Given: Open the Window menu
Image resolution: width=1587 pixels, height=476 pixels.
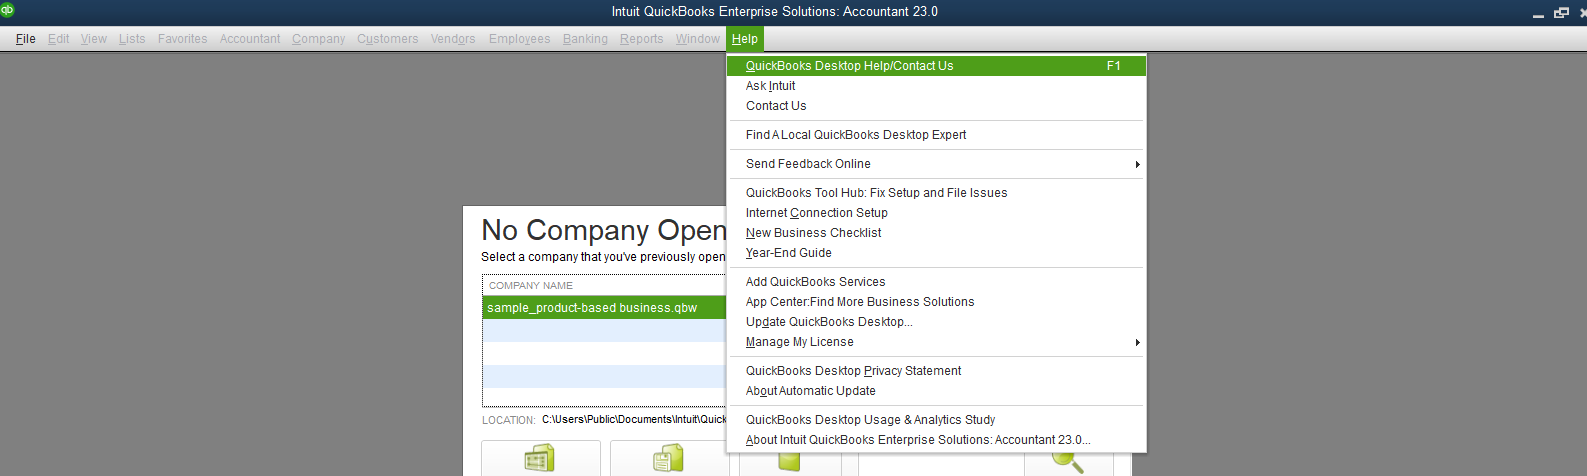Looking at the screenshot, I should click(698, 39).
